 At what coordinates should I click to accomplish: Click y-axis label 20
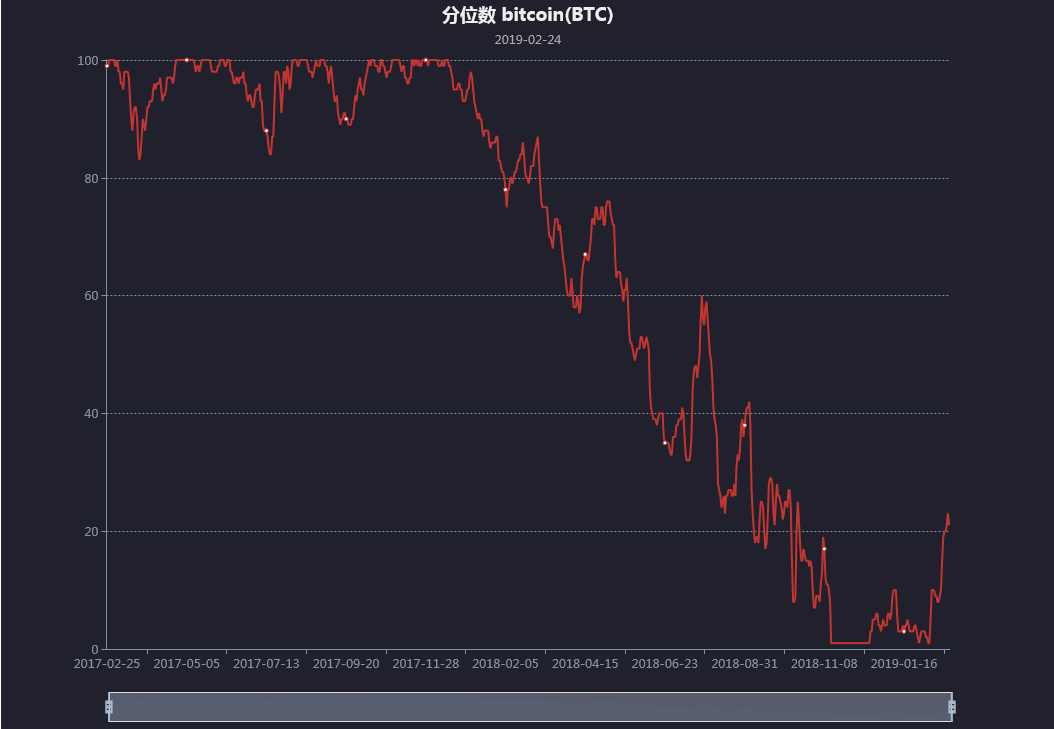coord(91,531)
